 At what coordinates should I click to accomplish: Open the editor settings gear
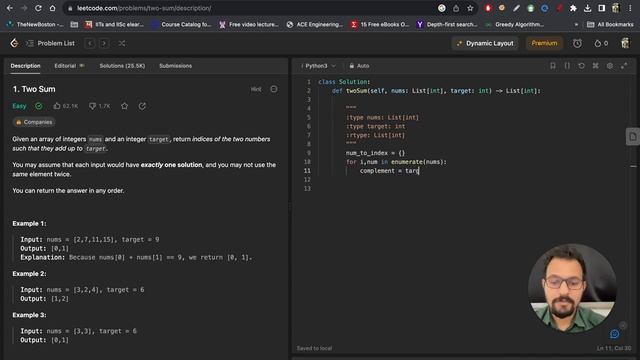610,66
